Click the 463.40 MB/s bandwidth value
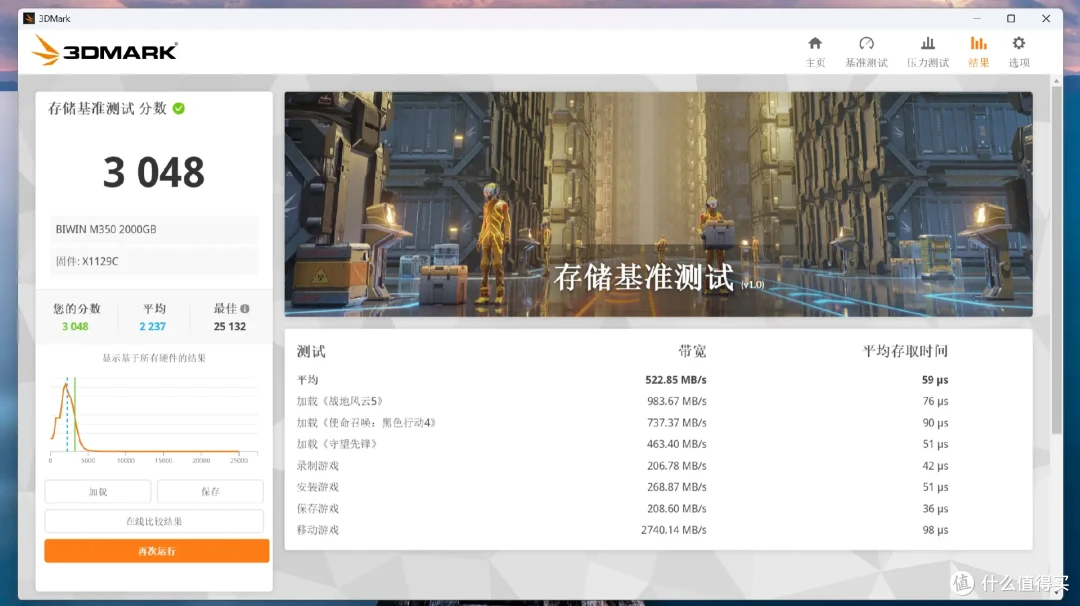 click(676, 444)
